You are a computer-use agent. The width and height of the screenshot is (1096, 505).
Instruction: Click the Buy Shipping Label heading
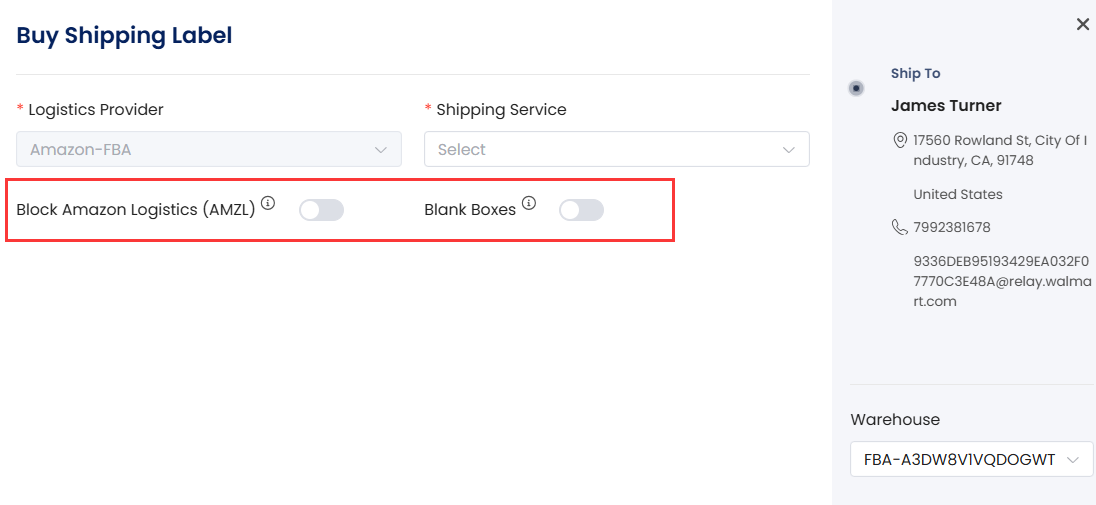click(x=124, y=35)
